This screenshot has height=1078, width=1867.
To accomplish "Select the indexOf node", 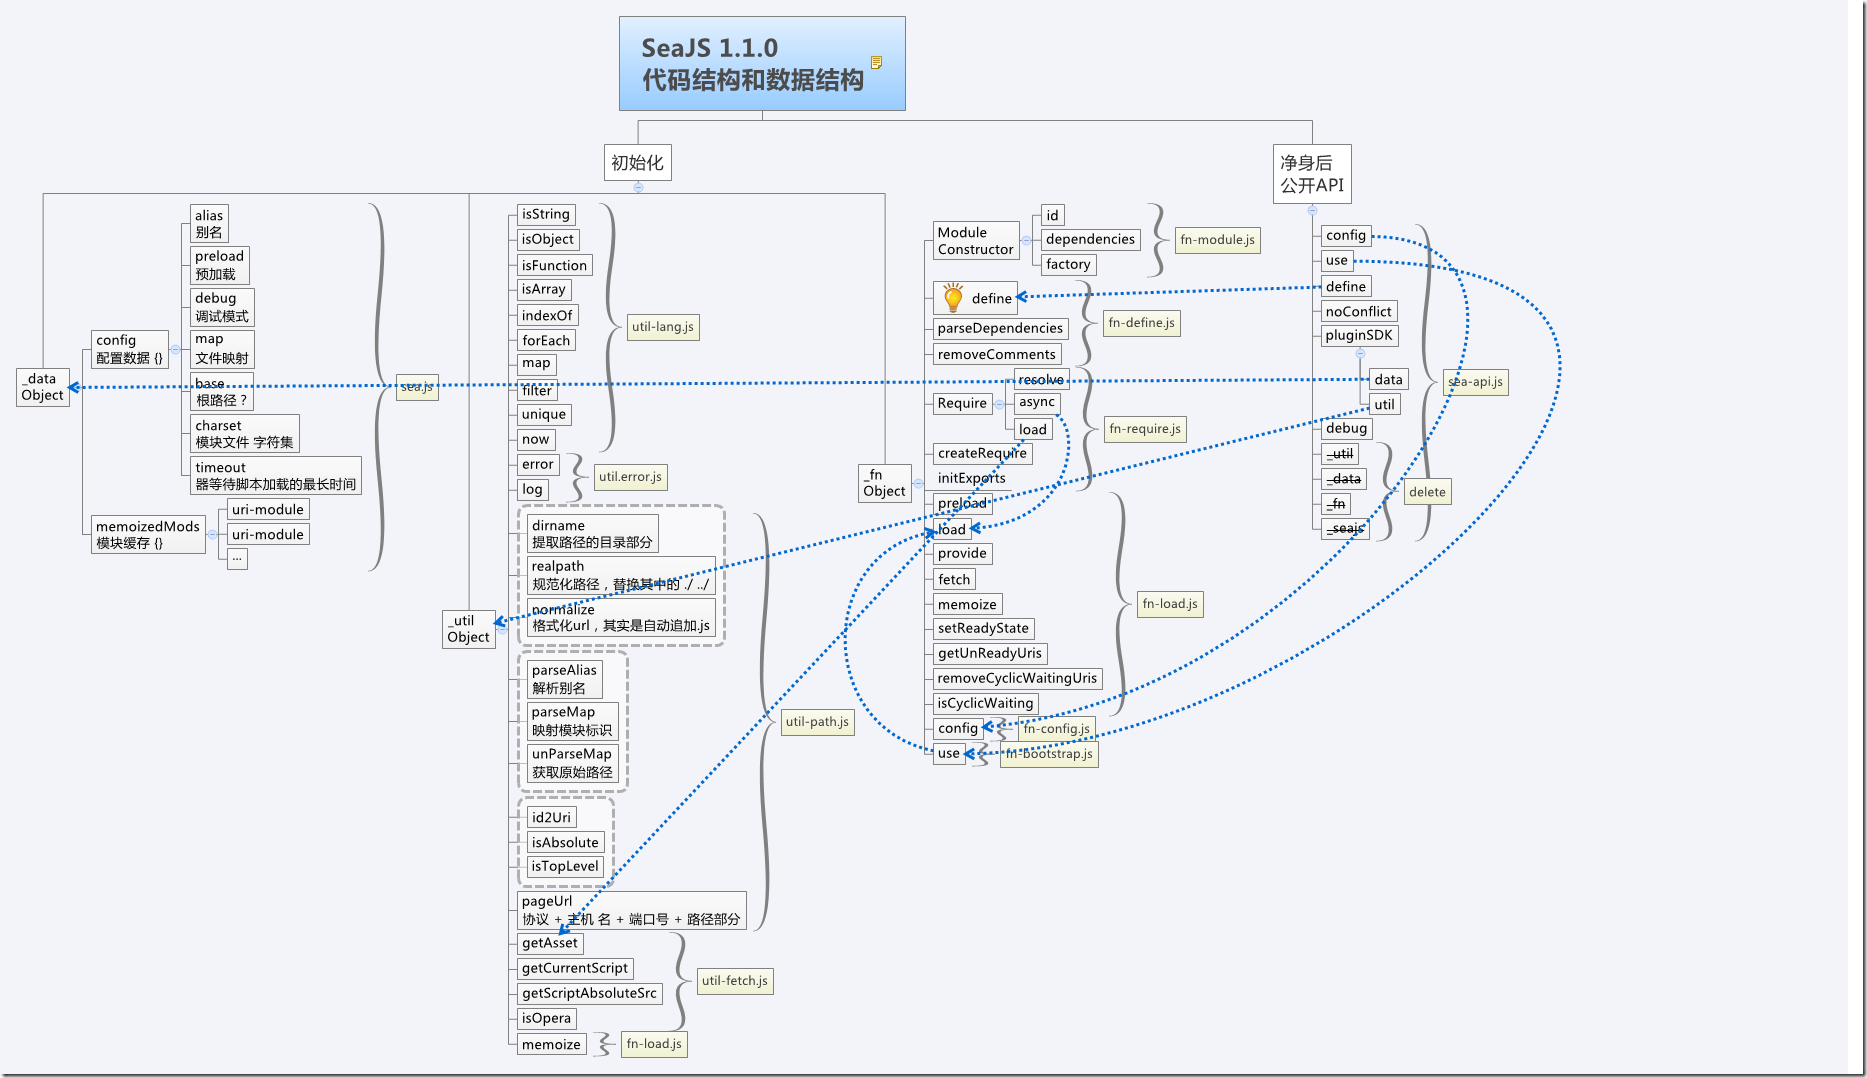I will (547, 315).
